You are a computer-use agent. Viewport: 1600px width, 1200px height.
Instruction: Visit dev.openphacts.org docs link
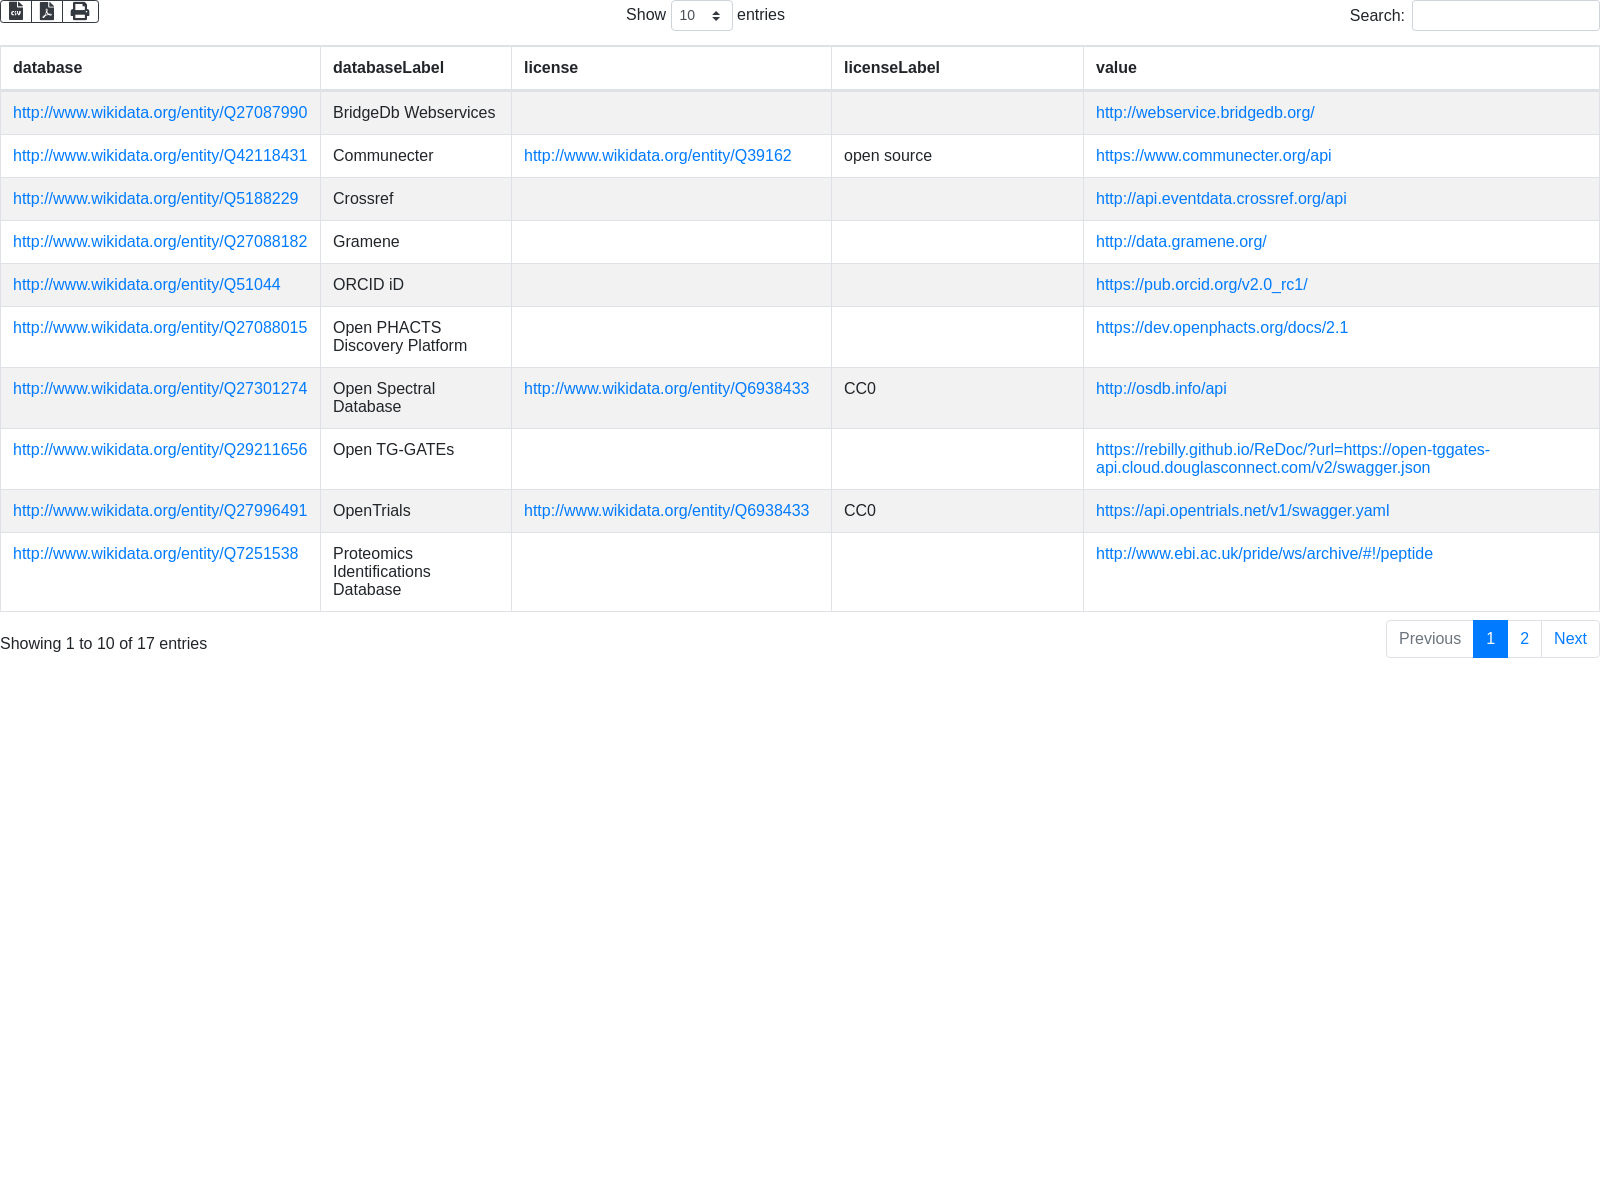(x=1222, y=328)
